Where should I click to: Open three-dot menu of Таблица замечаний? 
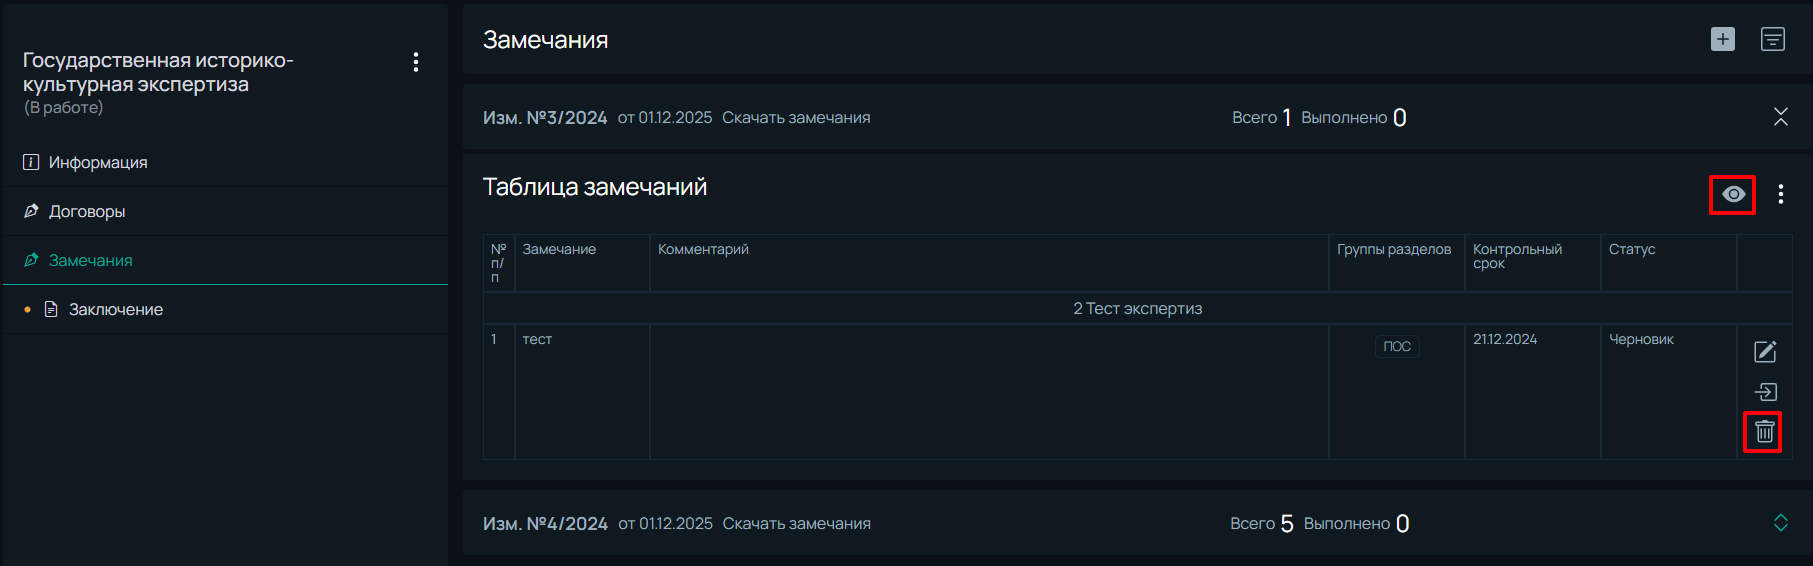[1781, 194]
